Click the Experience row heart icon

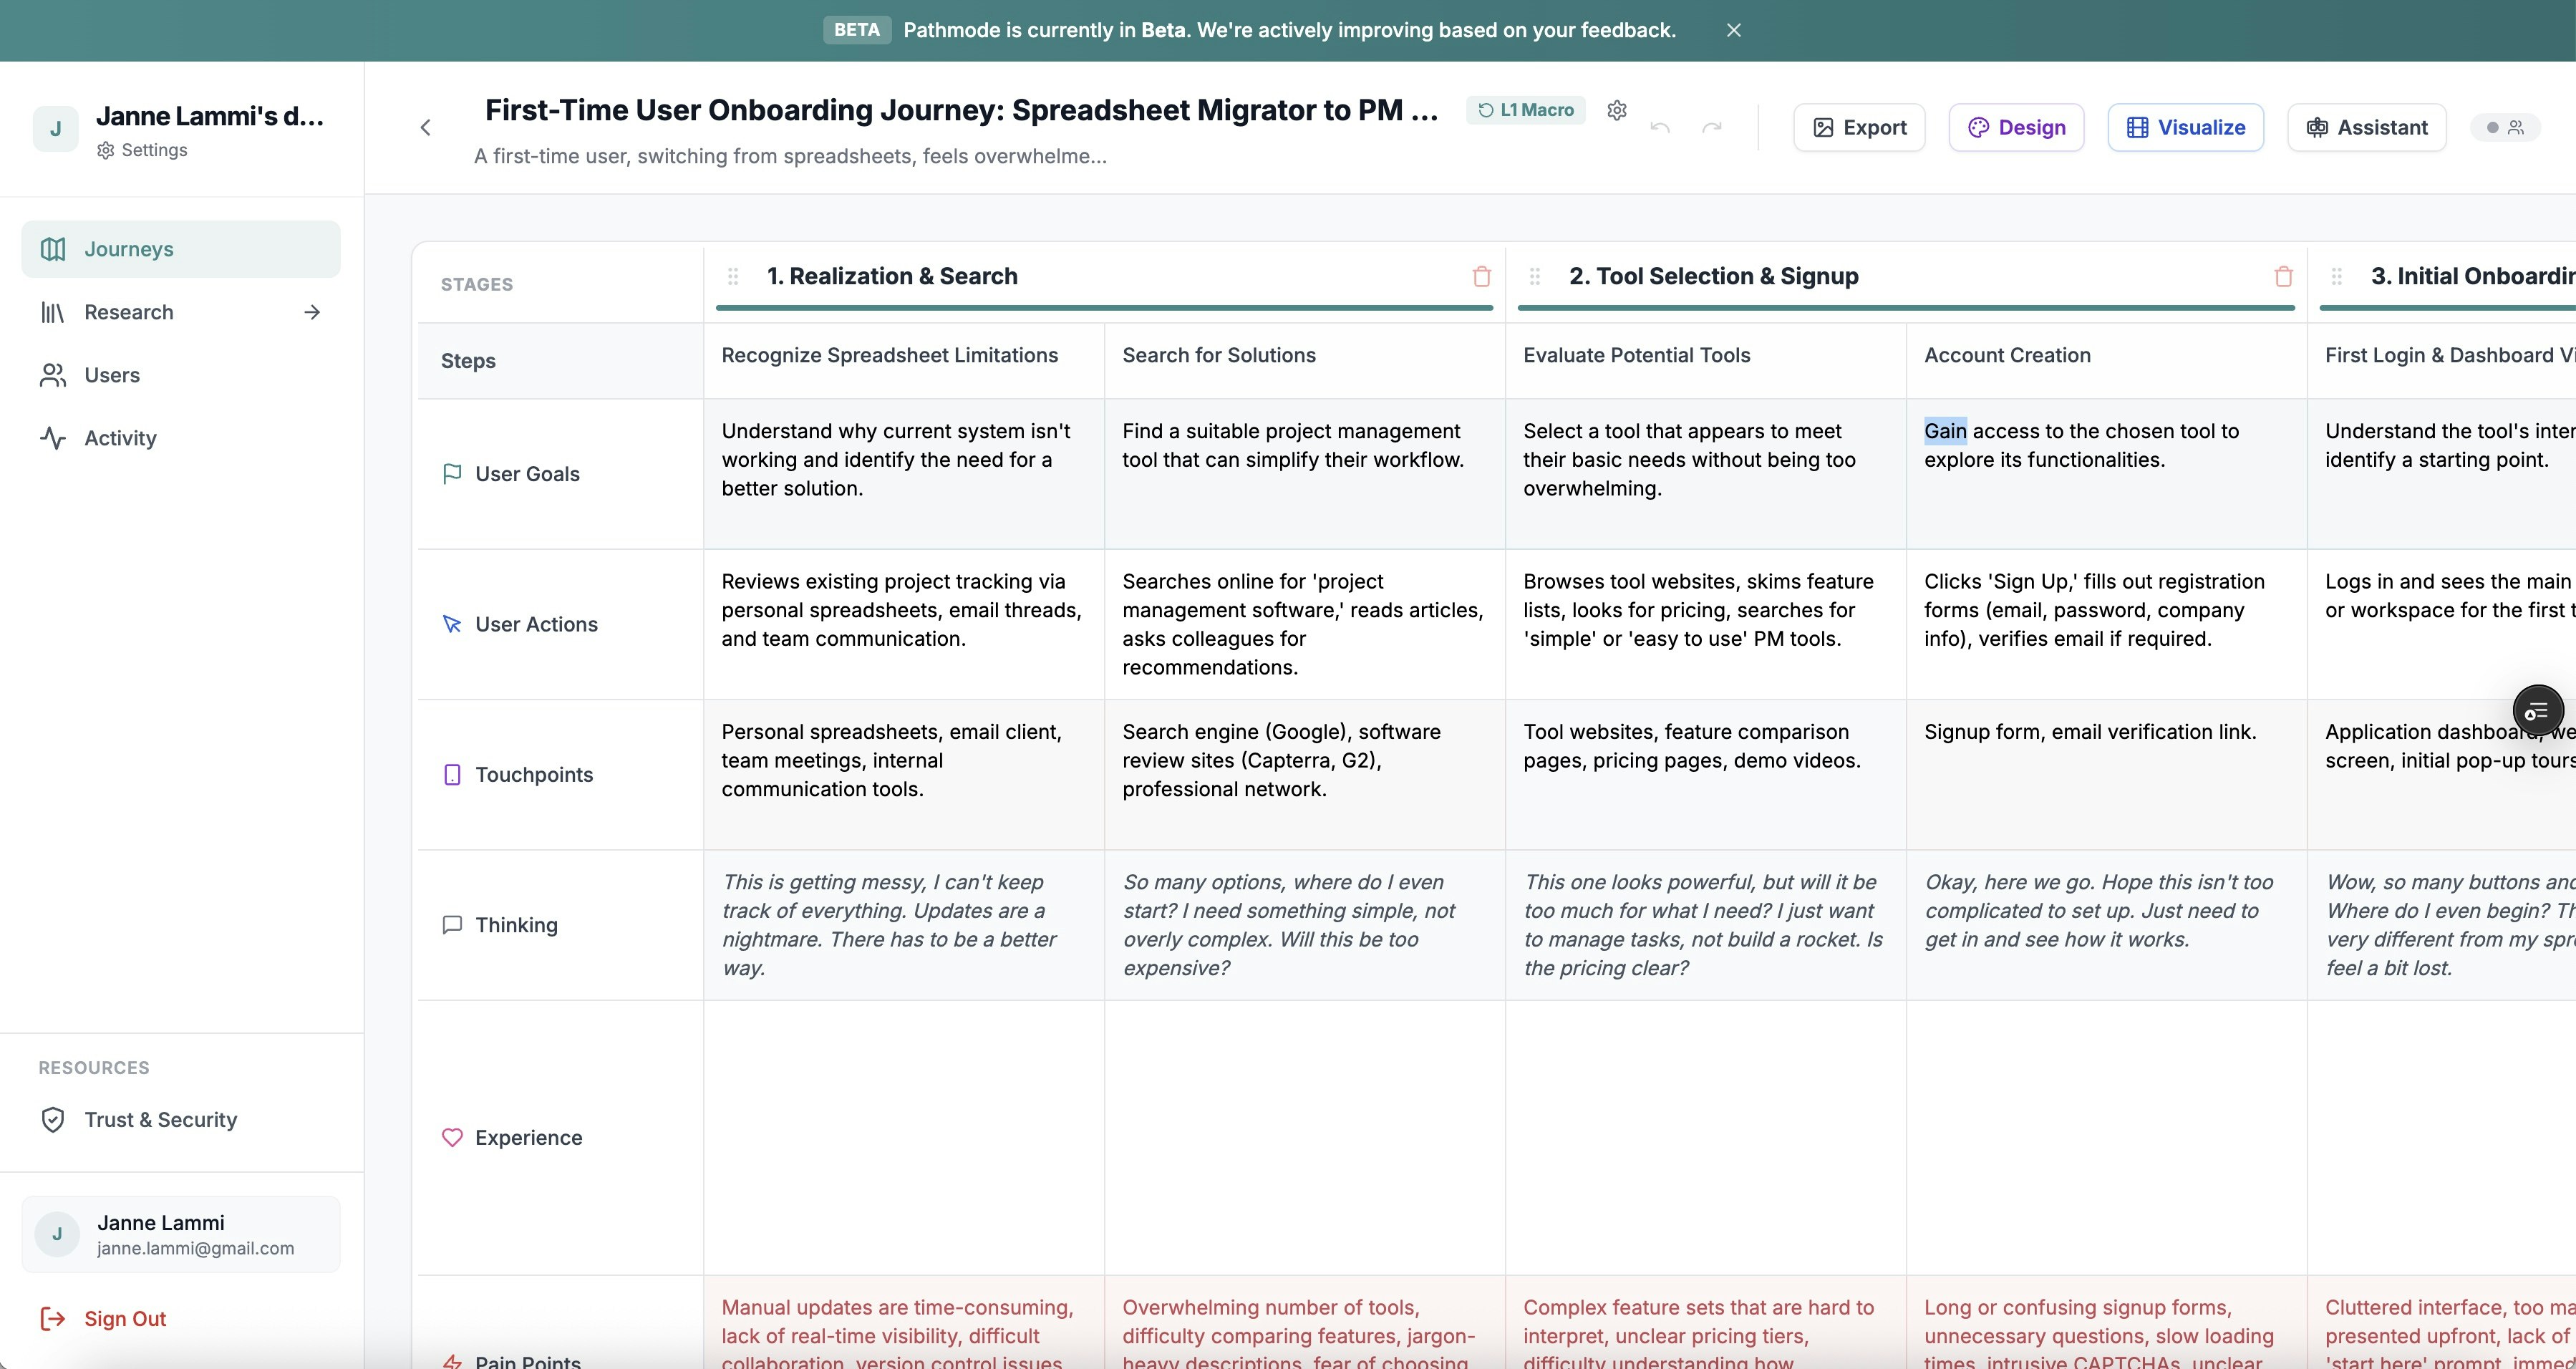452,1137
